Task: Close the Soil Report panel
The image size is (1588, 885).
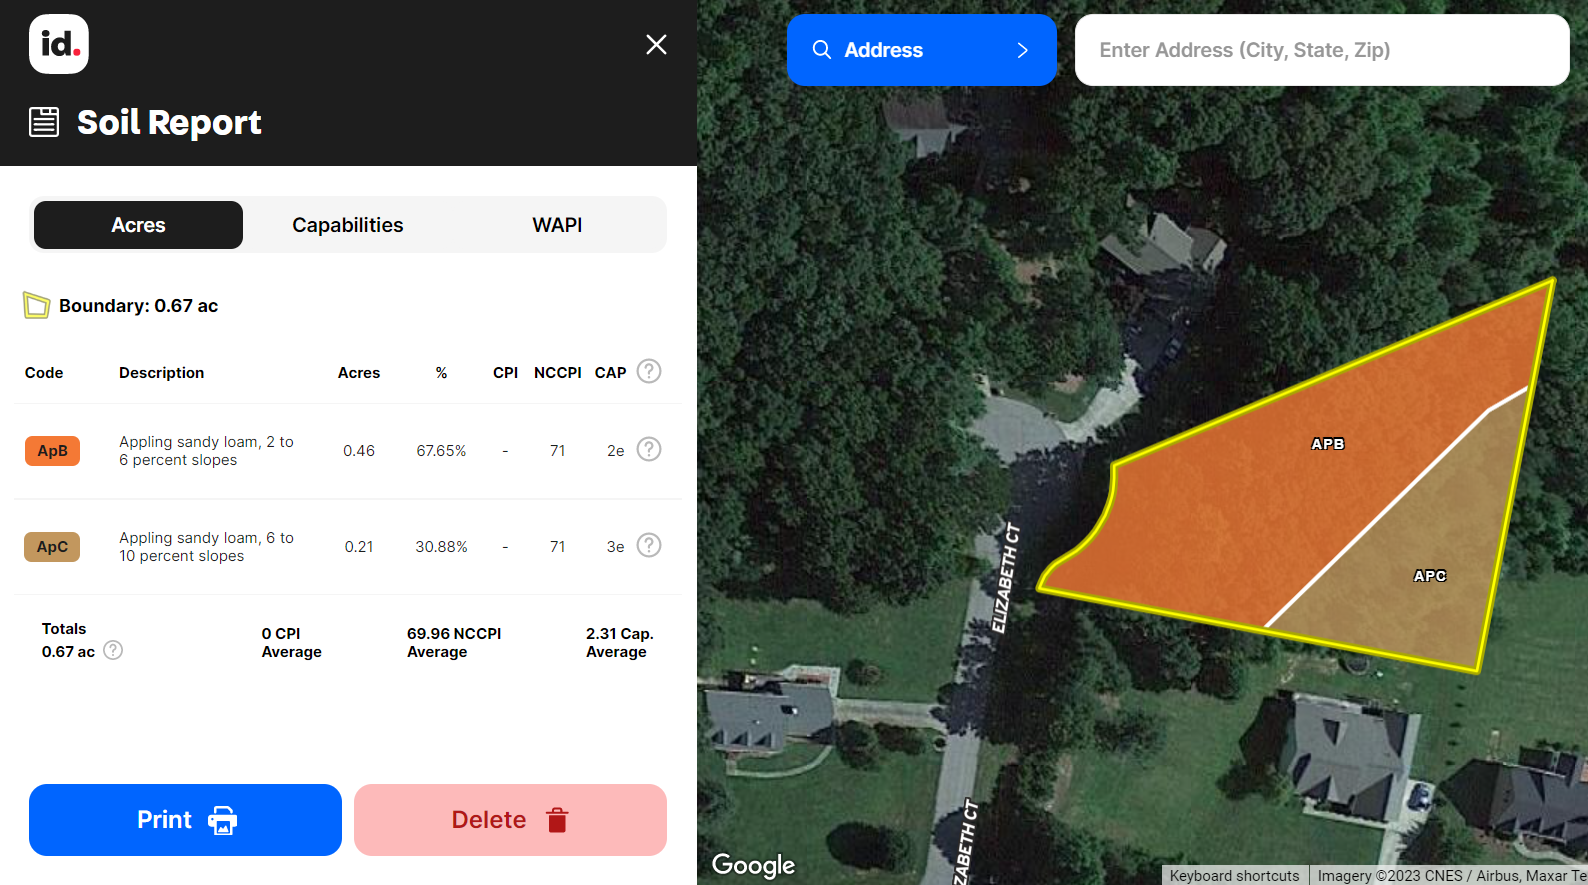Action: pyautogui.click(x=656, y=44)
